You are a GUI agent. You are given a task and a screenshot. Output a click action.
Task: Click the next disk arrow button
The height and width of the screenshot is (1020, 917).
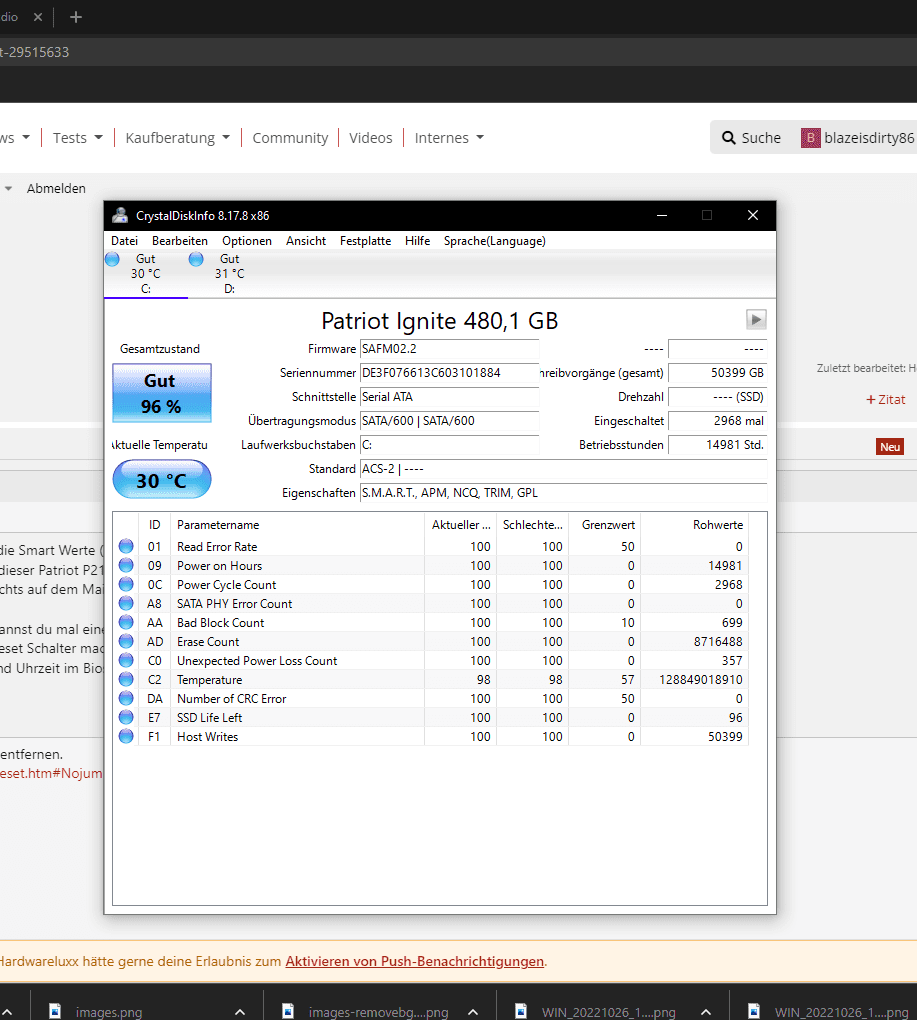[x=756, y=319]
